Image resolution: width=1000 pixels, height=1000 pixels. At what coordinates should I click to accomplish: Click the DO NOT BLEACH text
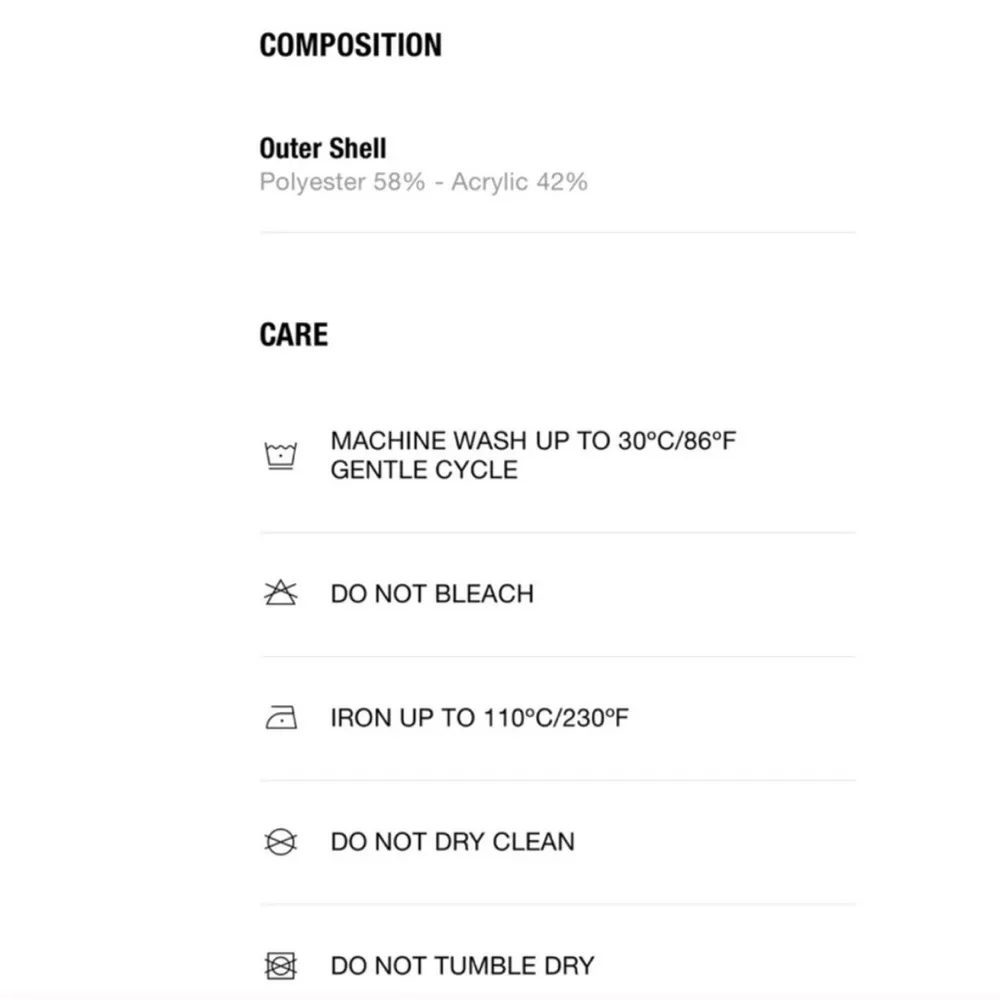coord(432,594)
